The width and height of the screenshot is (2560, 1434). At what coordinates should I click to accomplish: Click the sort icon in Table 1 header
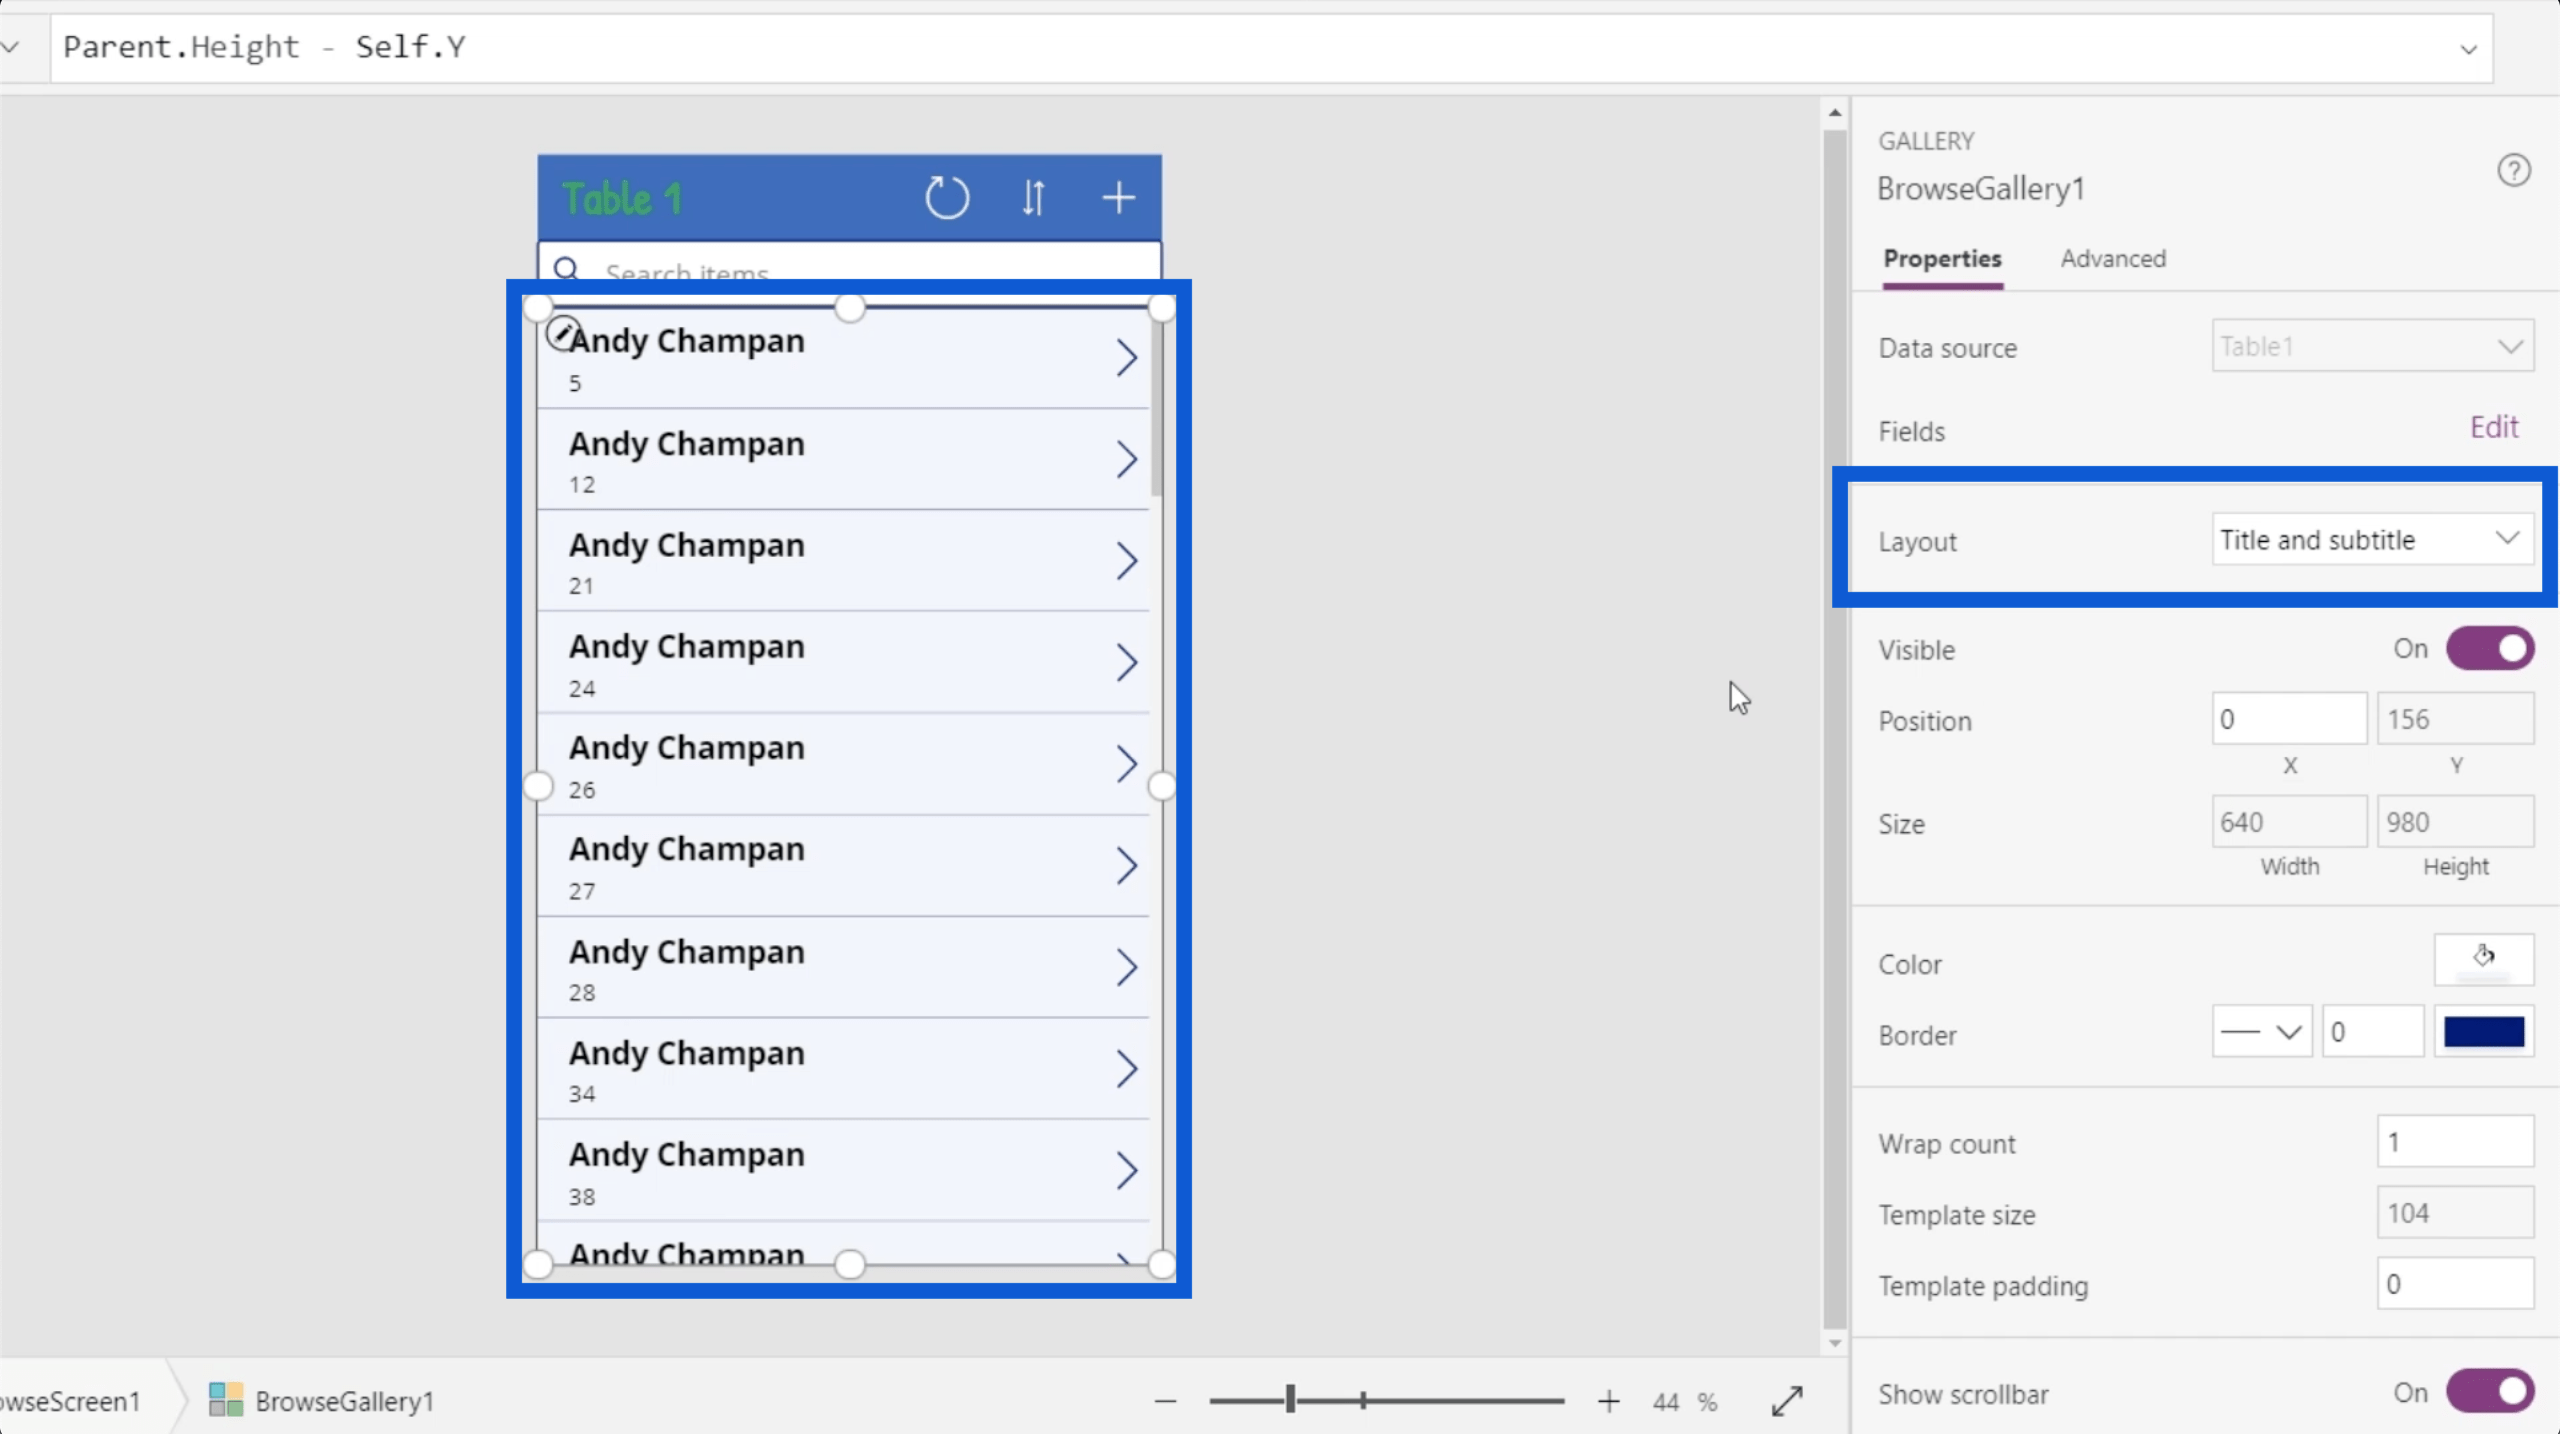1033,198
